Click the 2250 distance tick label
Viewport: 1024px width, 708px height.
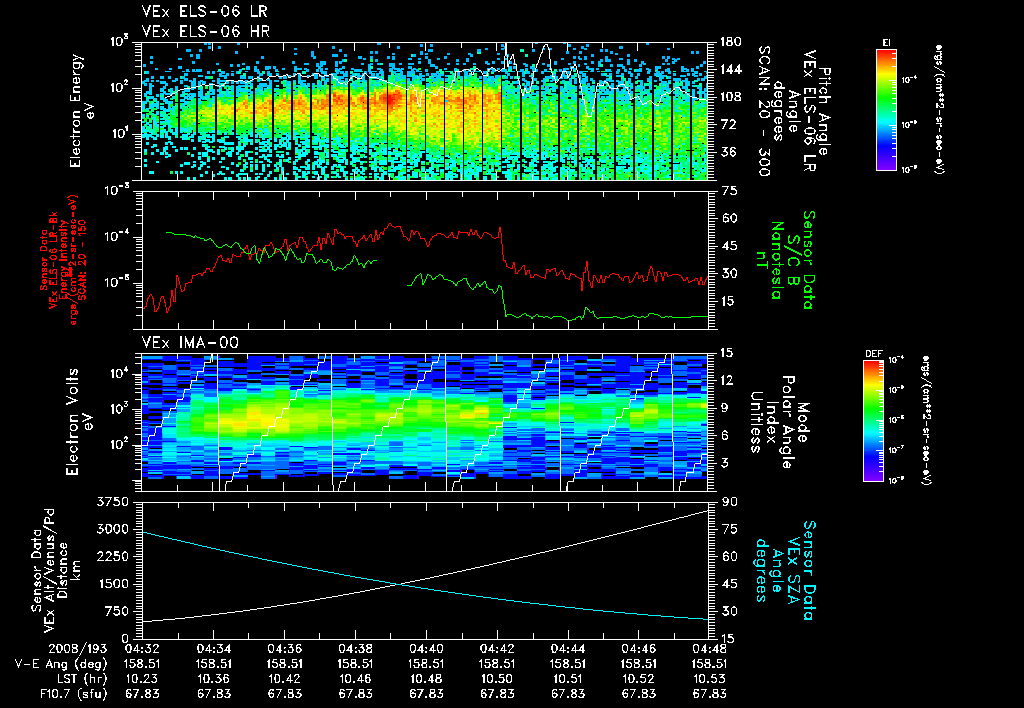[x=113, y=556]
